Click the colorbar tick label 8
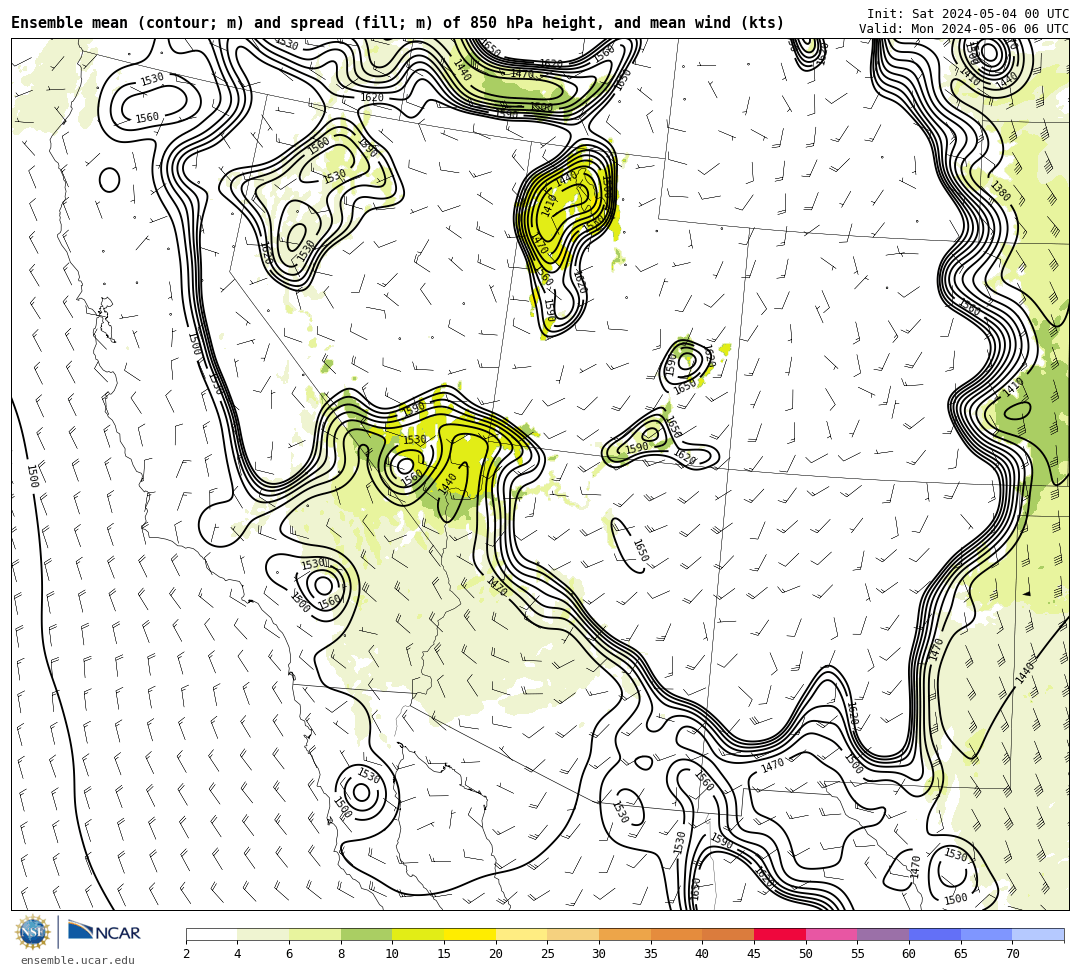The height and width of the screenshot is (973, 1080). click(x=341, y=954)
